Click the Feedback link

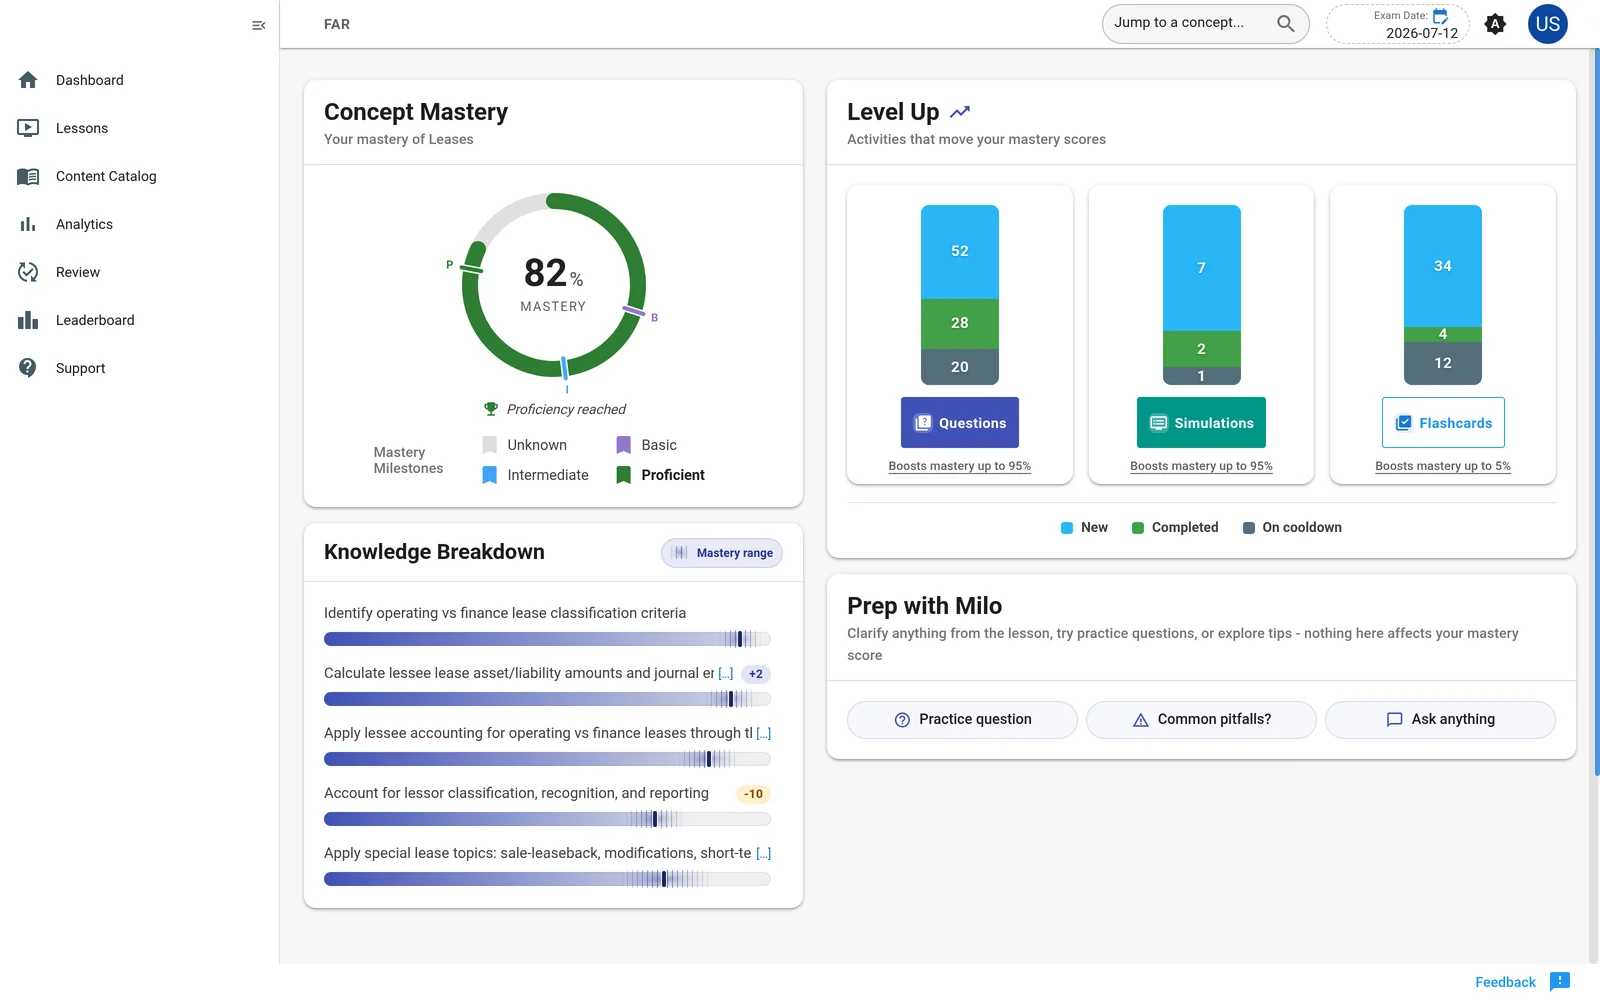[1505, 982]
